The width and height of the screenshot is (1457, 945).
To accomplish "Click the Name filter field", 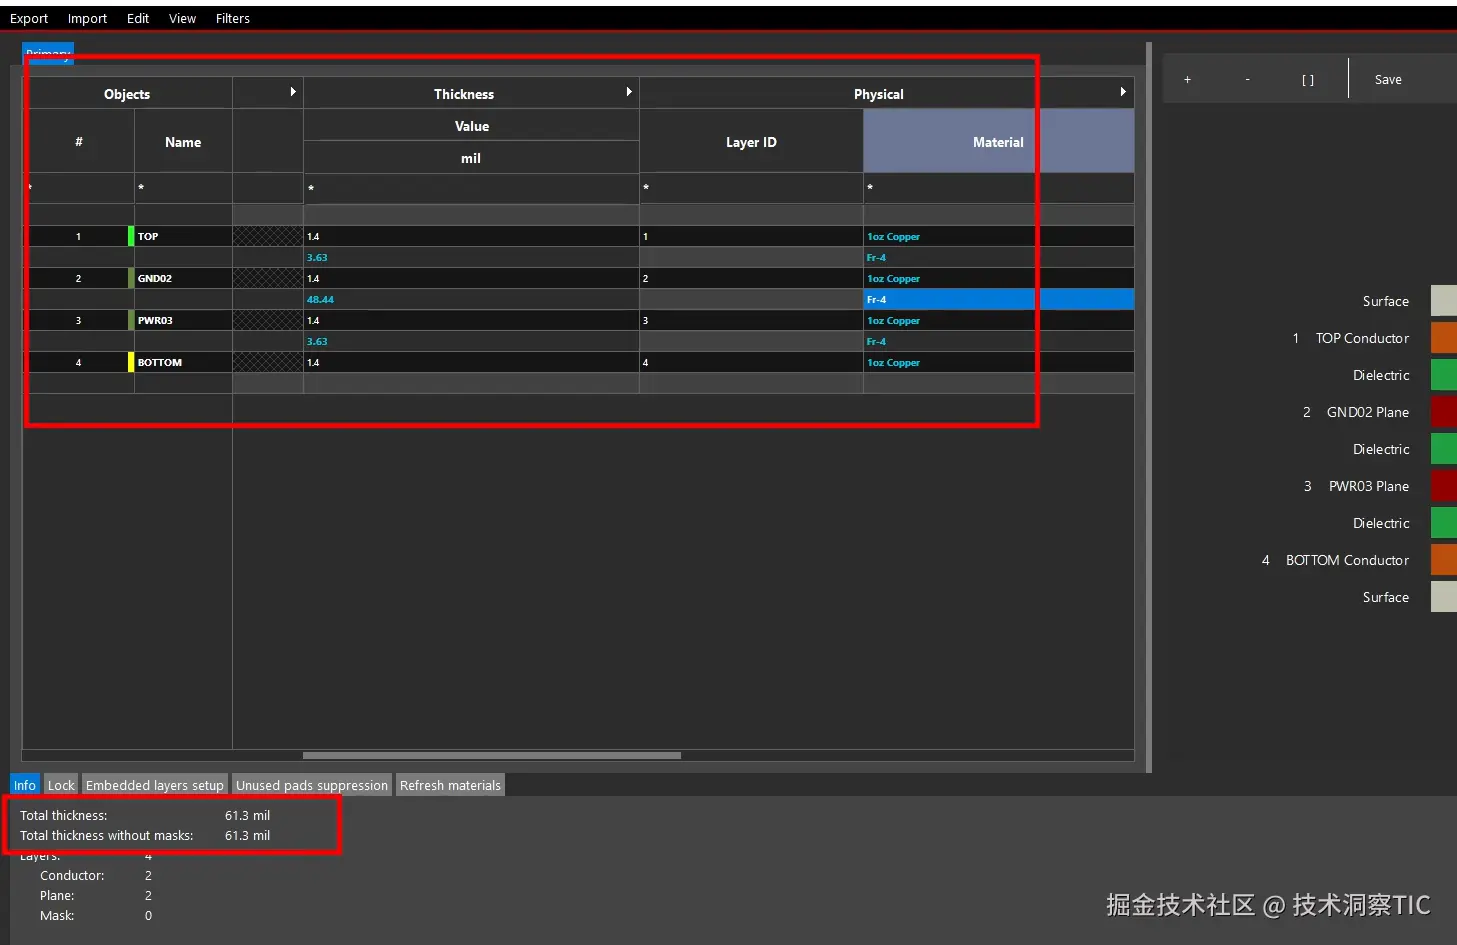I will tap(183, 188).
